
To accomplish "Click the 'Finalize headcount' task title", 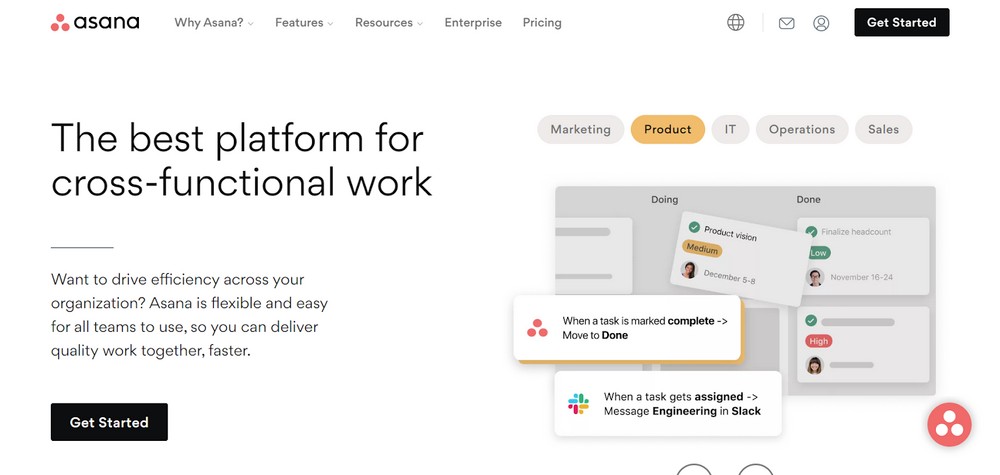I will (856, 232).
